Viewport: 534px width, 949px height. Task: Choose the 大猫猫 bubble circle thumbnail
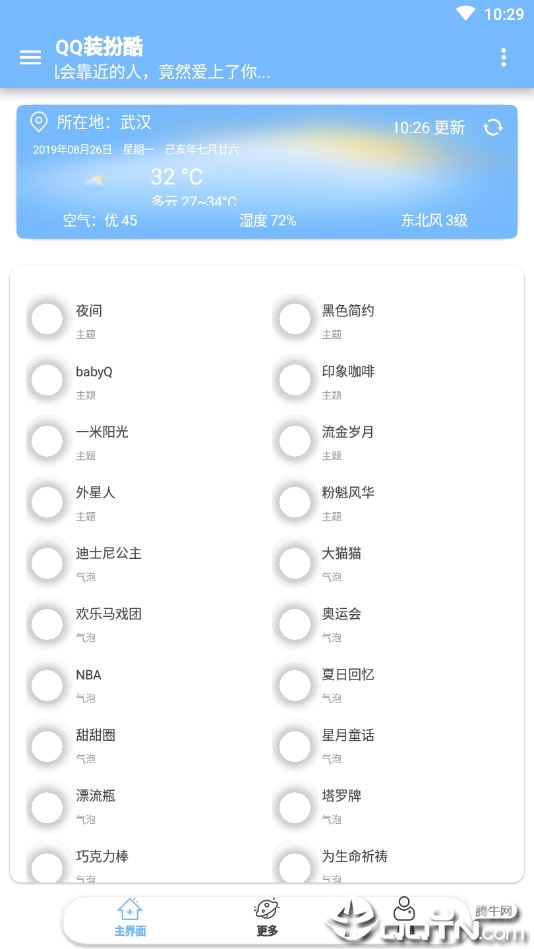point(294,561)
